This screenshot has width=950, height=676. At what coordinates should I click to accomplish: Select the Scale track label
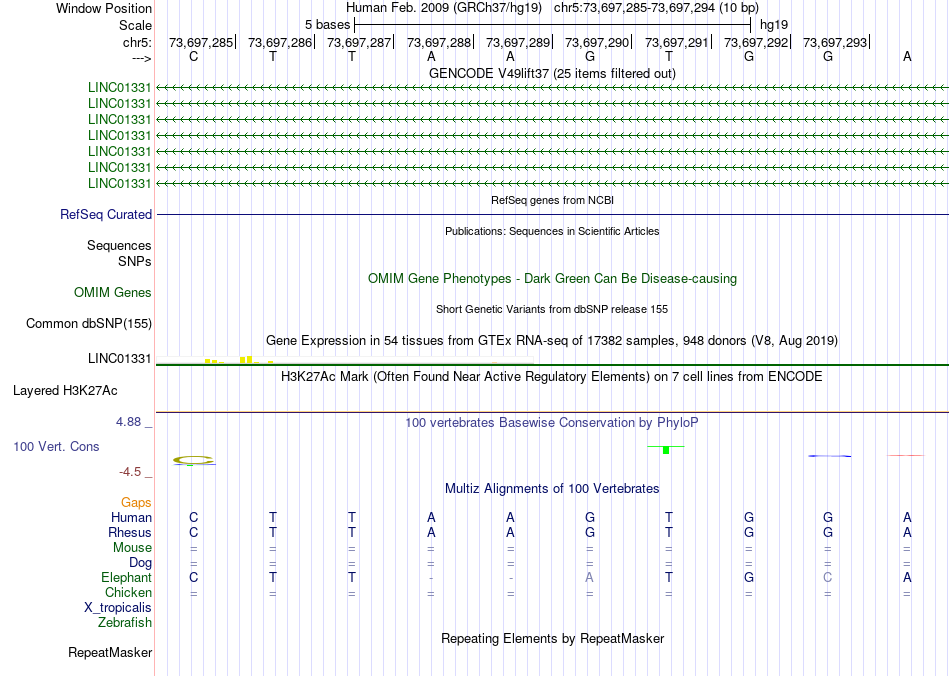(x=135, y=25)
